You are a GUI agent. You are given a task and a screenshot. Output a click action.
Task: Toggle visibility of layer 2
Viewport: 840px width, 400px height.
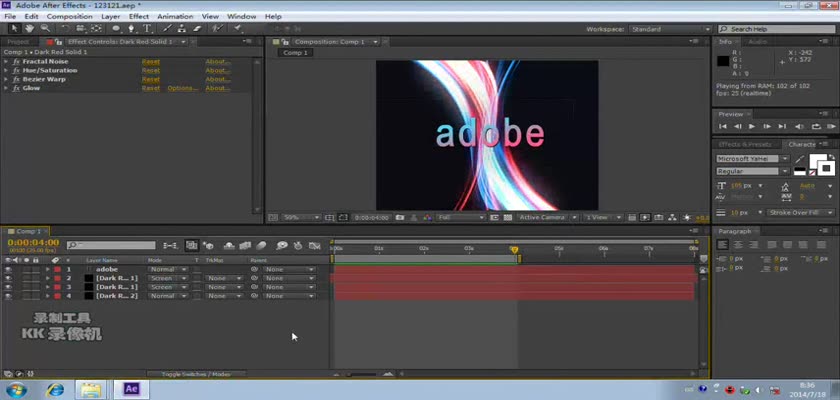[8, 278]
